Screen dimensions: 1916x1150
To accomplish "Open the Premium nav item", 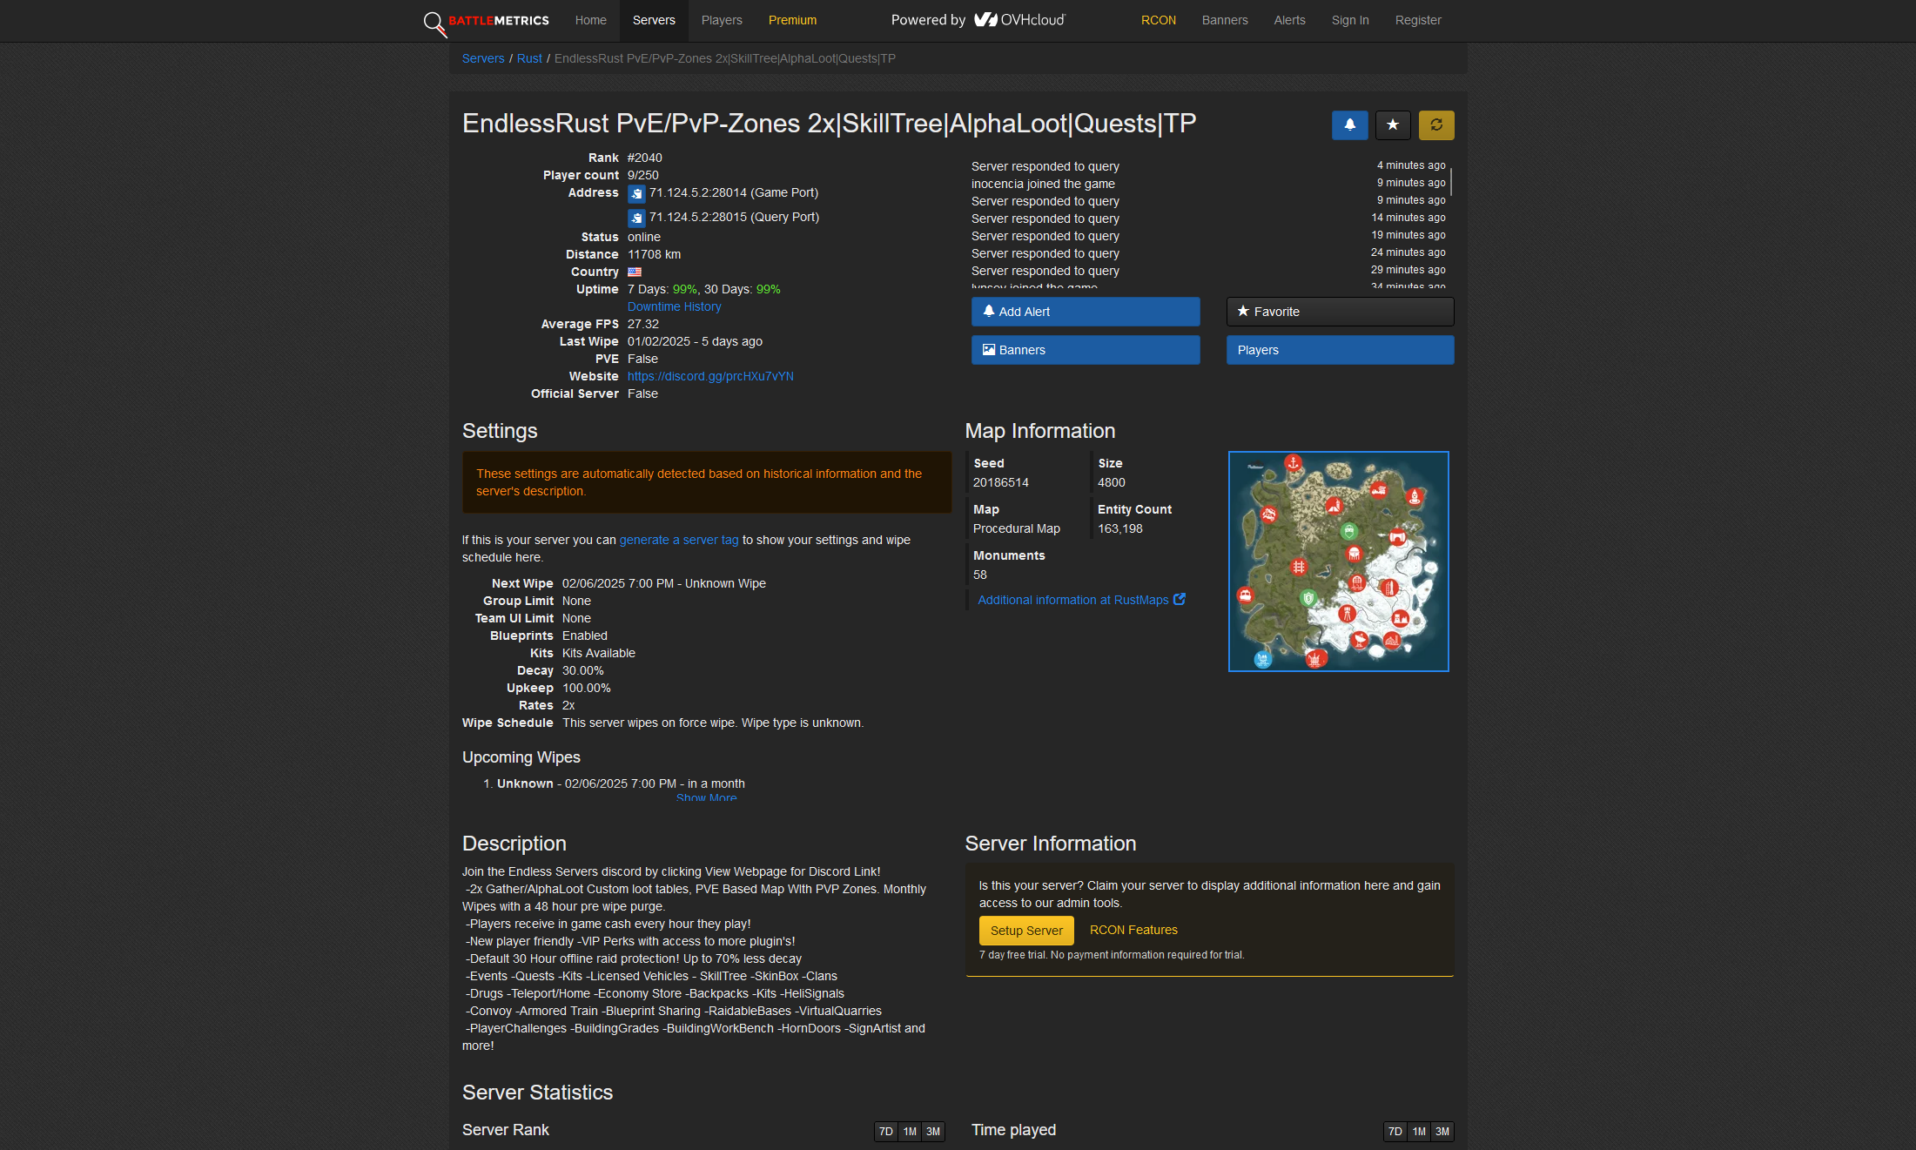I will point(792,20).
